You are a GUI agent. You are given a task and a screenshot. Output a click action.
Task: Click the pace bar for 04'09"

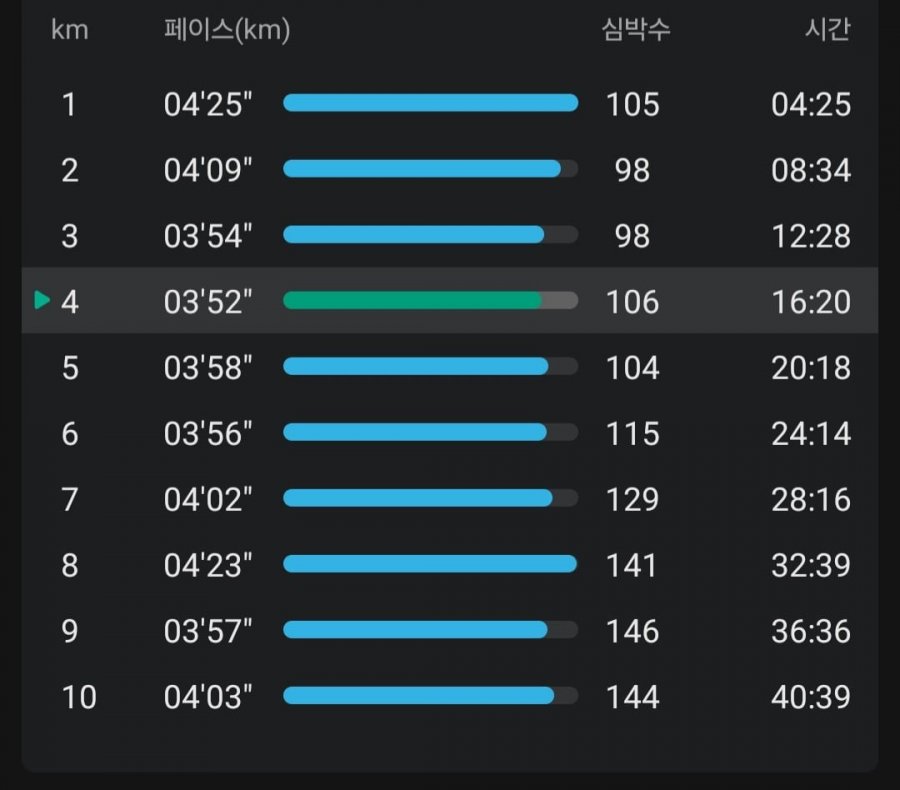click(x=430, y=169)
